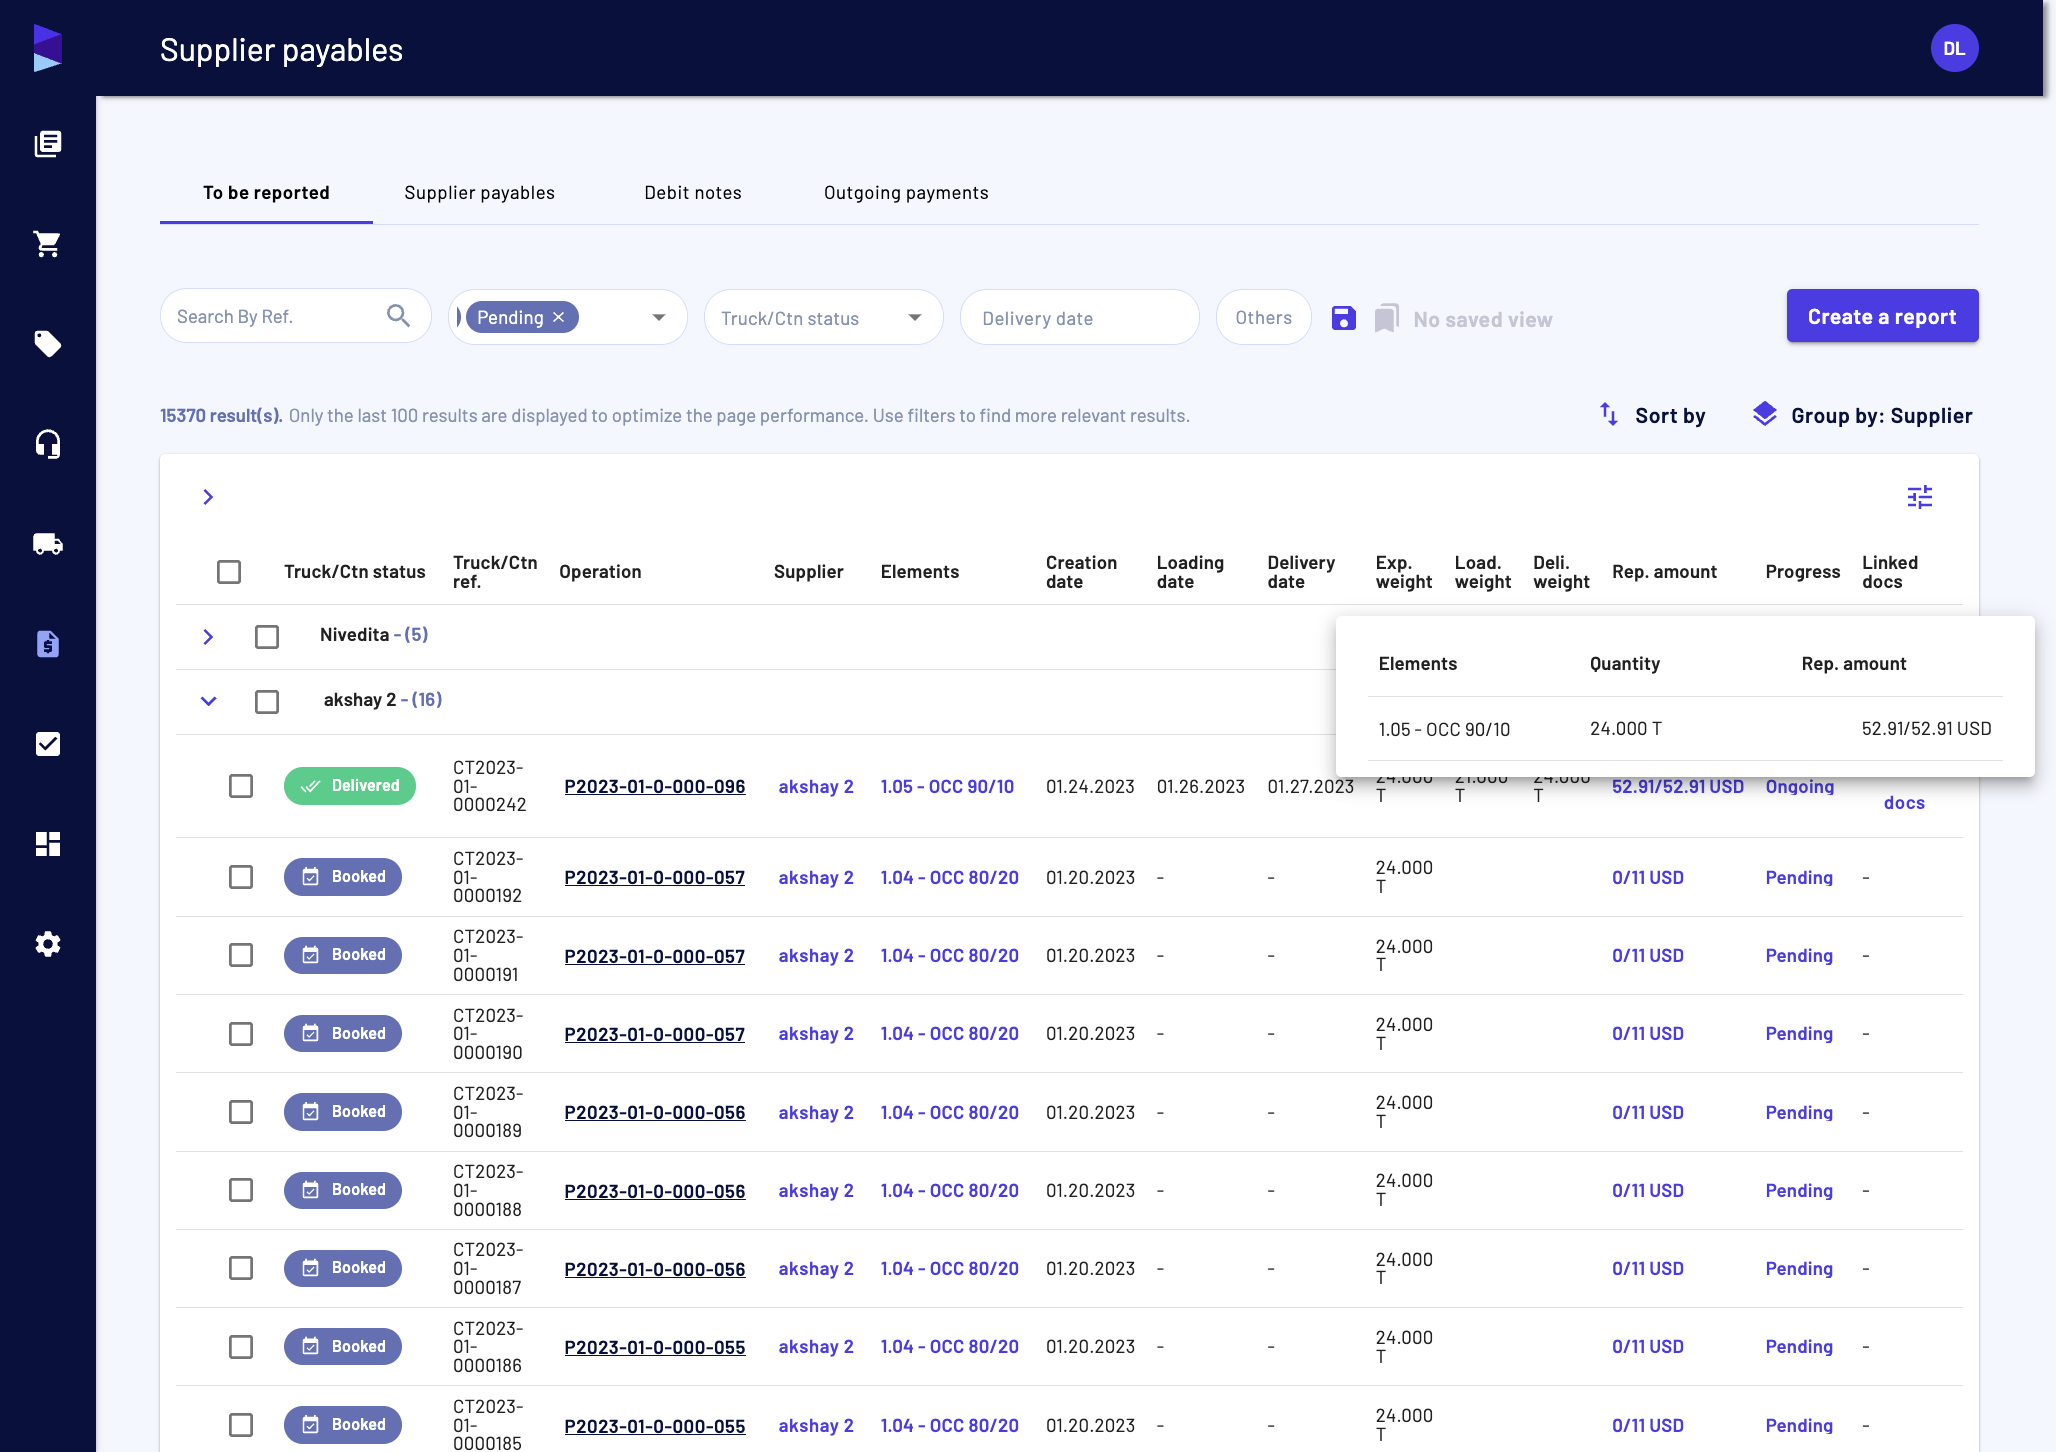
Task: Switch to the Outgoing payments tab
Action: click(x=906, y=193)
